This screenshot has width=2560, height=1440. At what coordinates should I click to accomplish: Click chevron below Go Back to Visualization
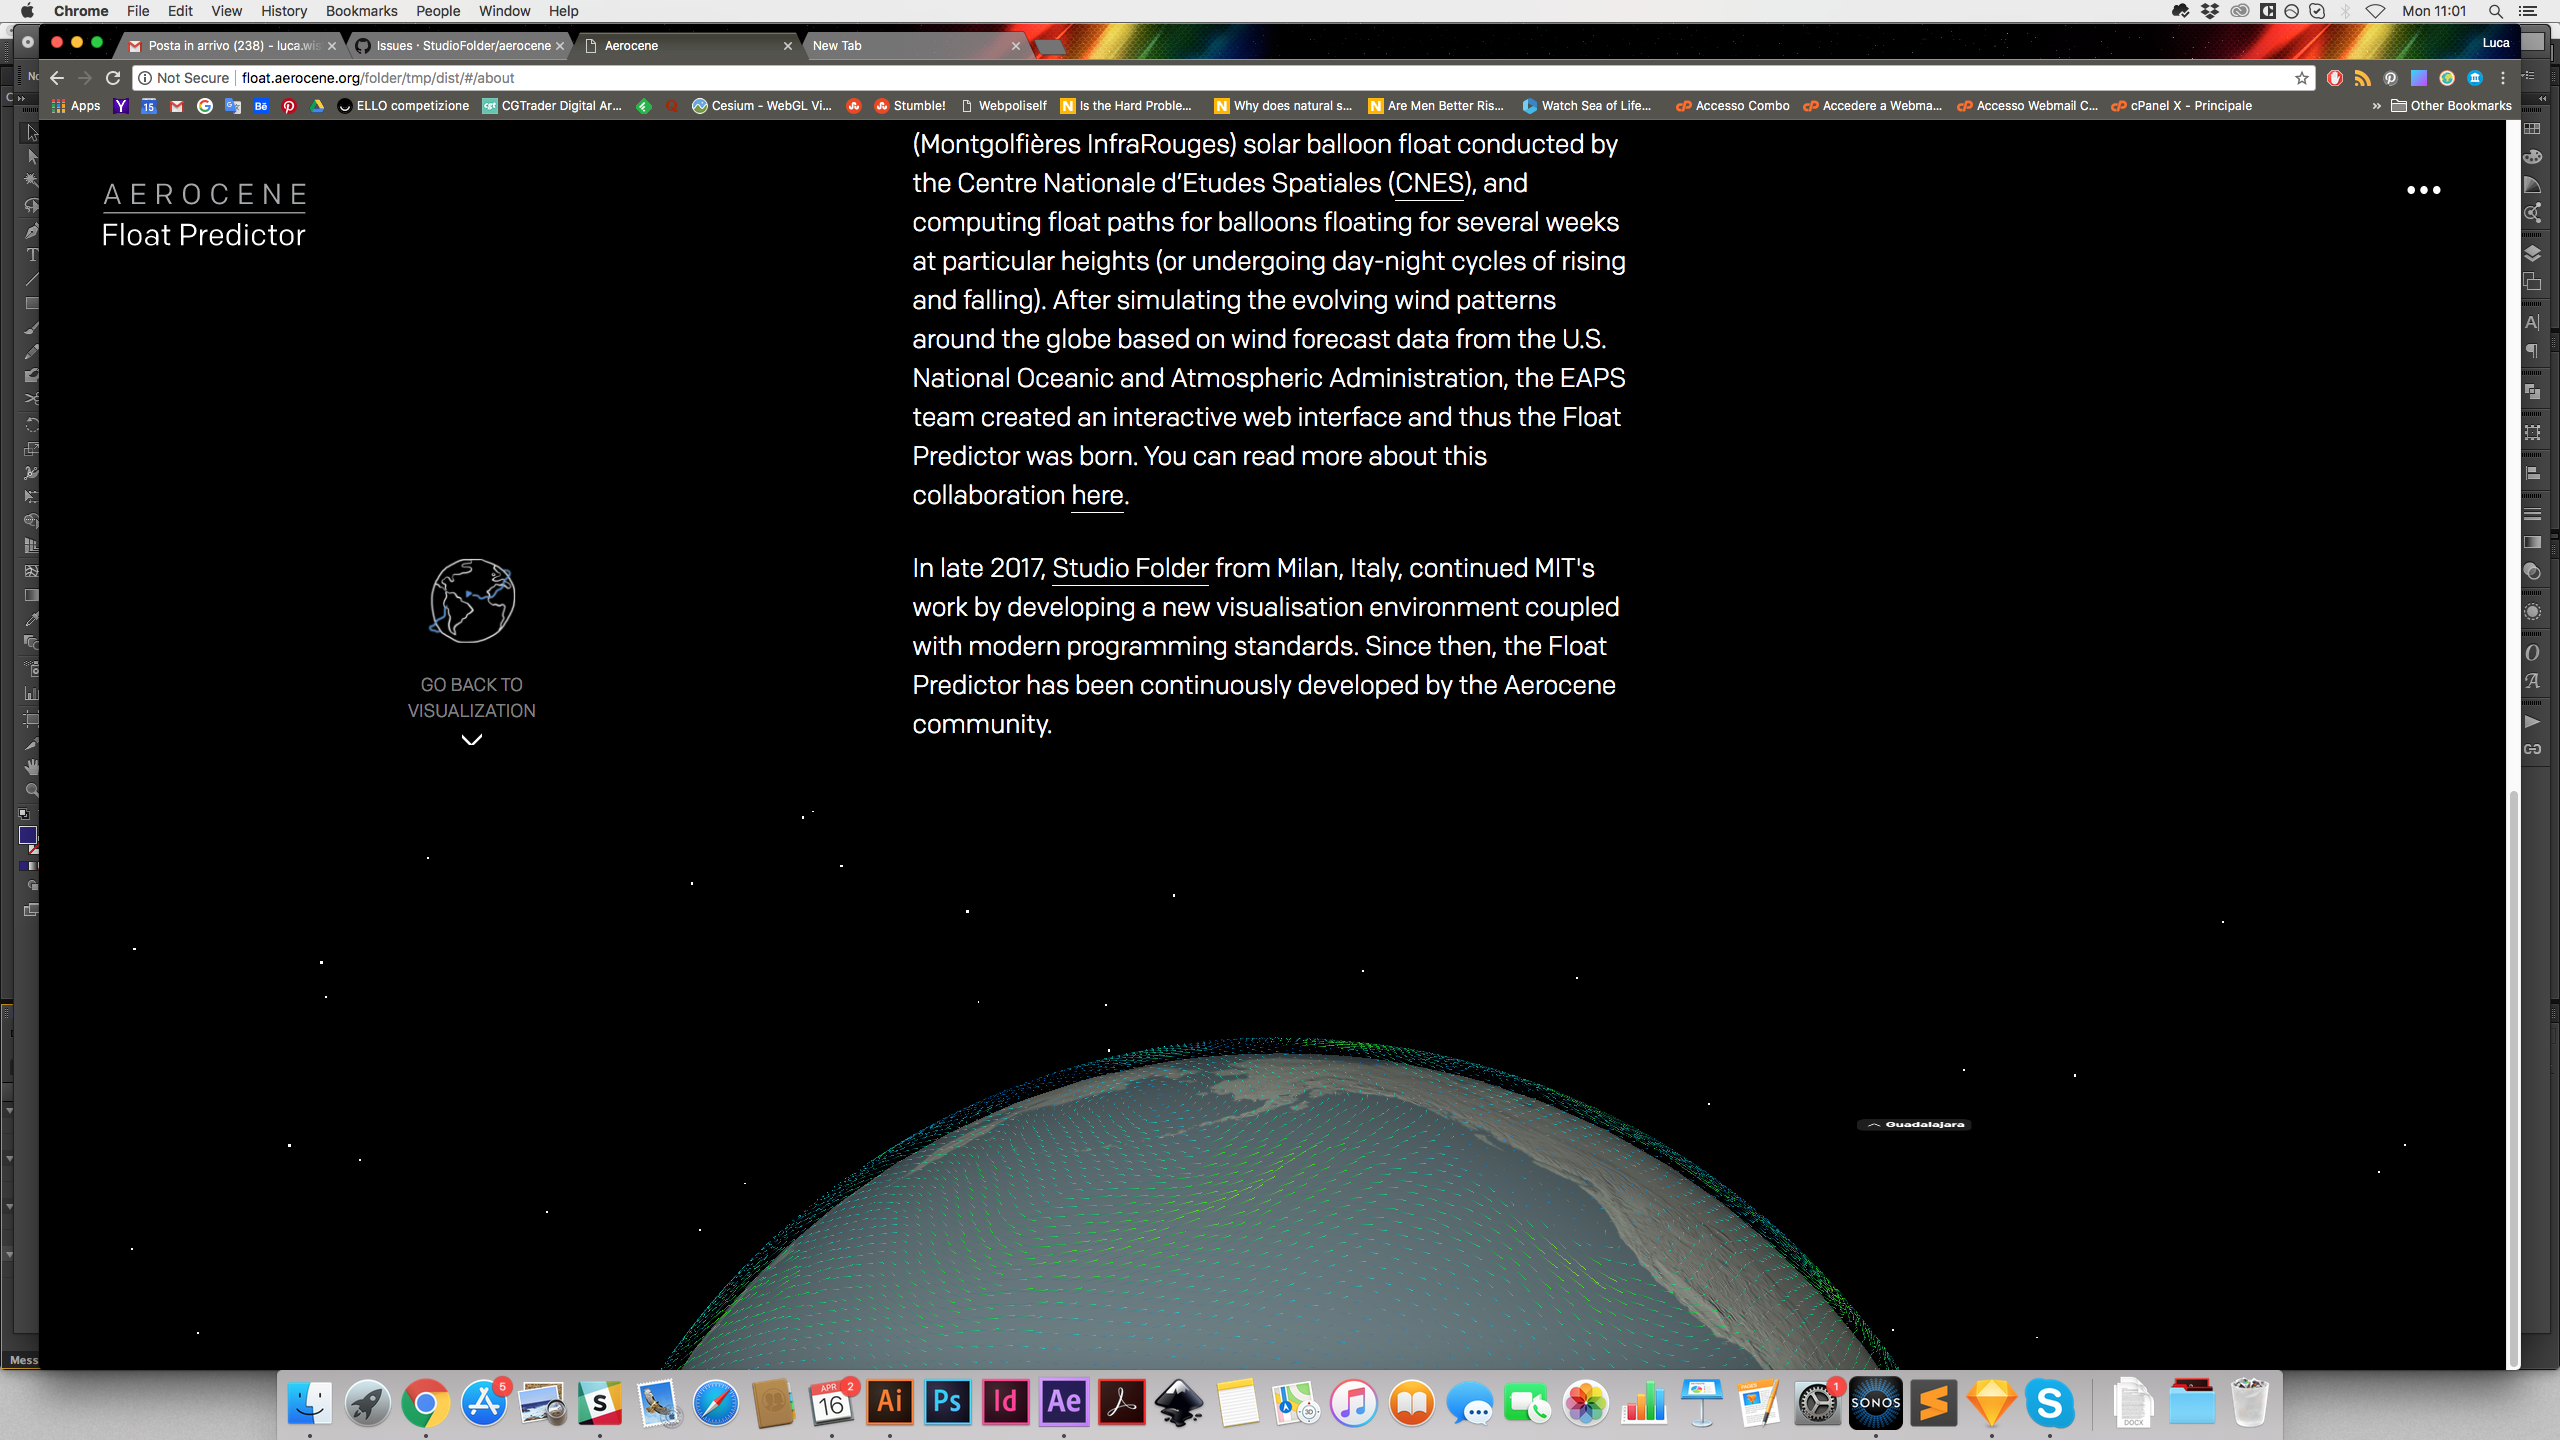[472, 740]
